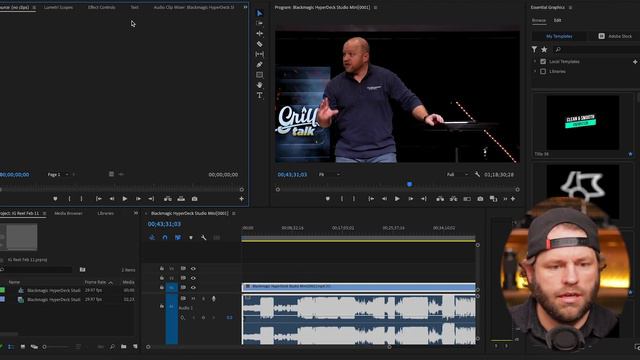
Task: Select the Type tool
Action: coord(260,95)
